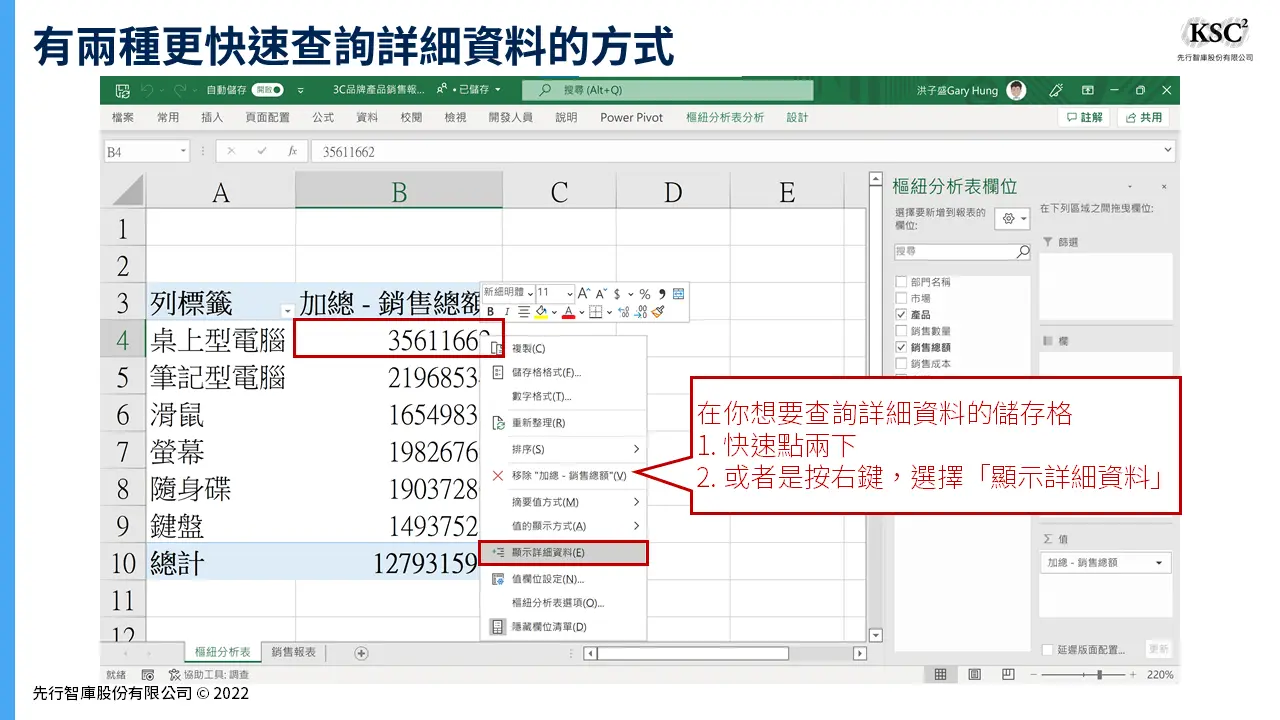Open the 樞紐分析表分析 tab

click(x=725, y=118)
